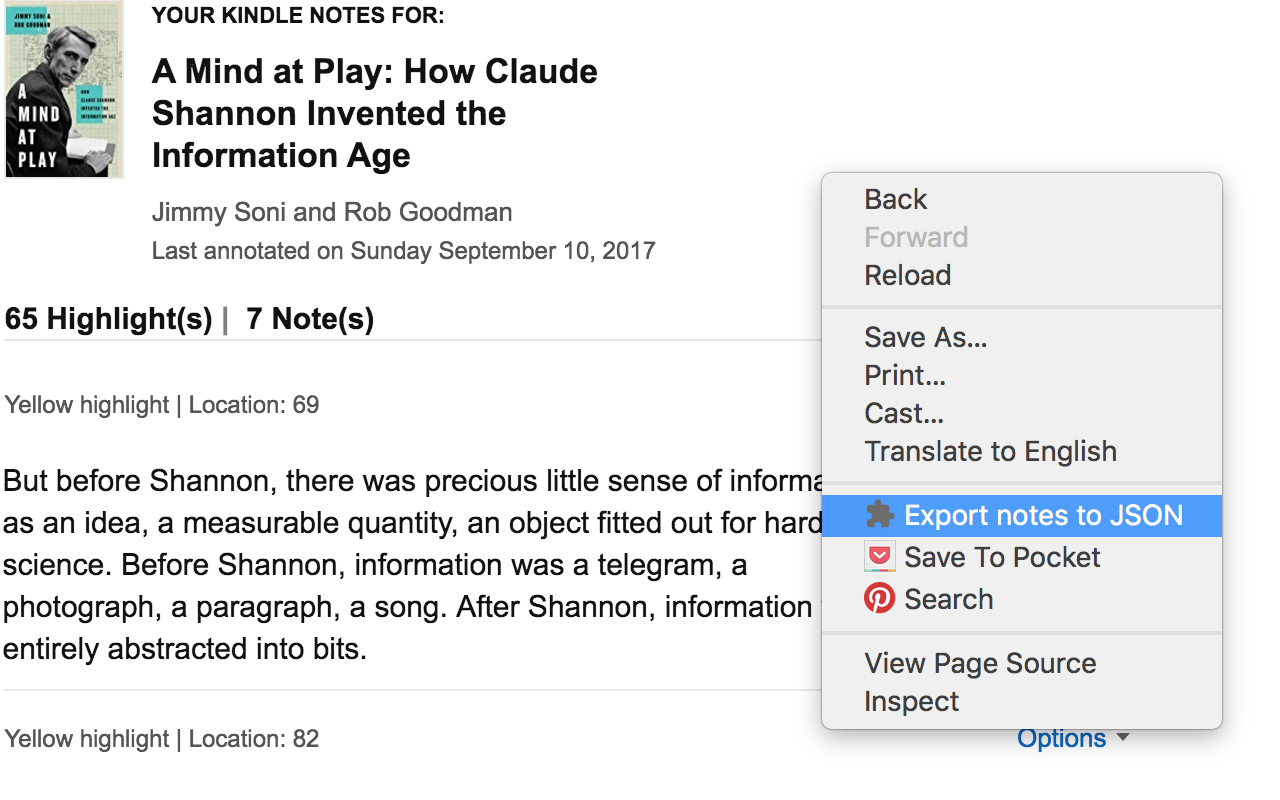
Task: Click the puzzle piece extension icon
Action: (879, 516)
